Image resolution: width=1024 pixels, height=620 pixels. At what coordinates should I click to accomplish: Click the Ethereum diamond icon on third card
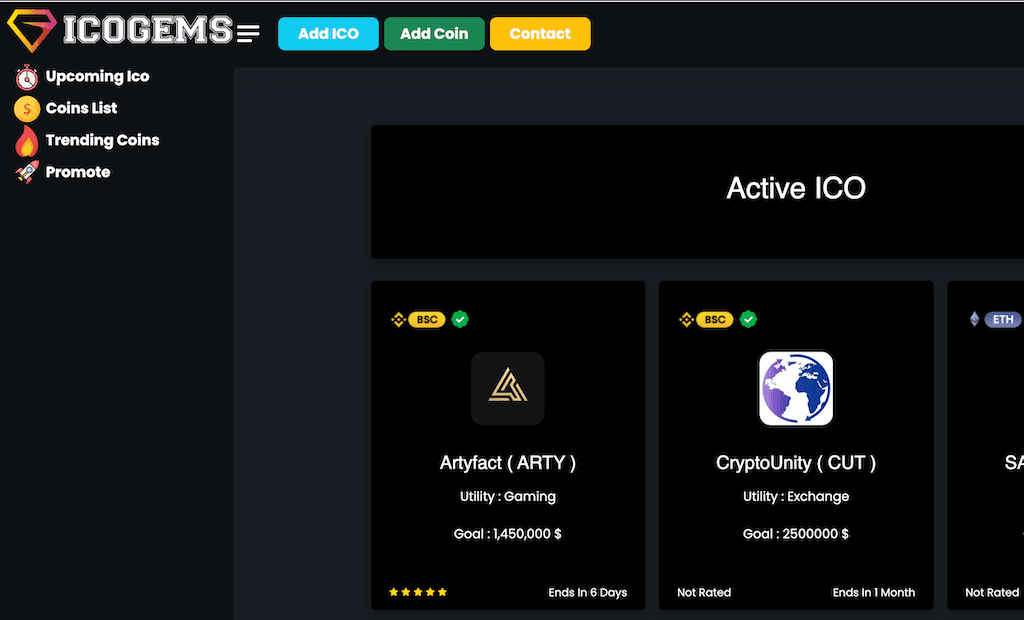pyautogui.click(x=974, y=319)
